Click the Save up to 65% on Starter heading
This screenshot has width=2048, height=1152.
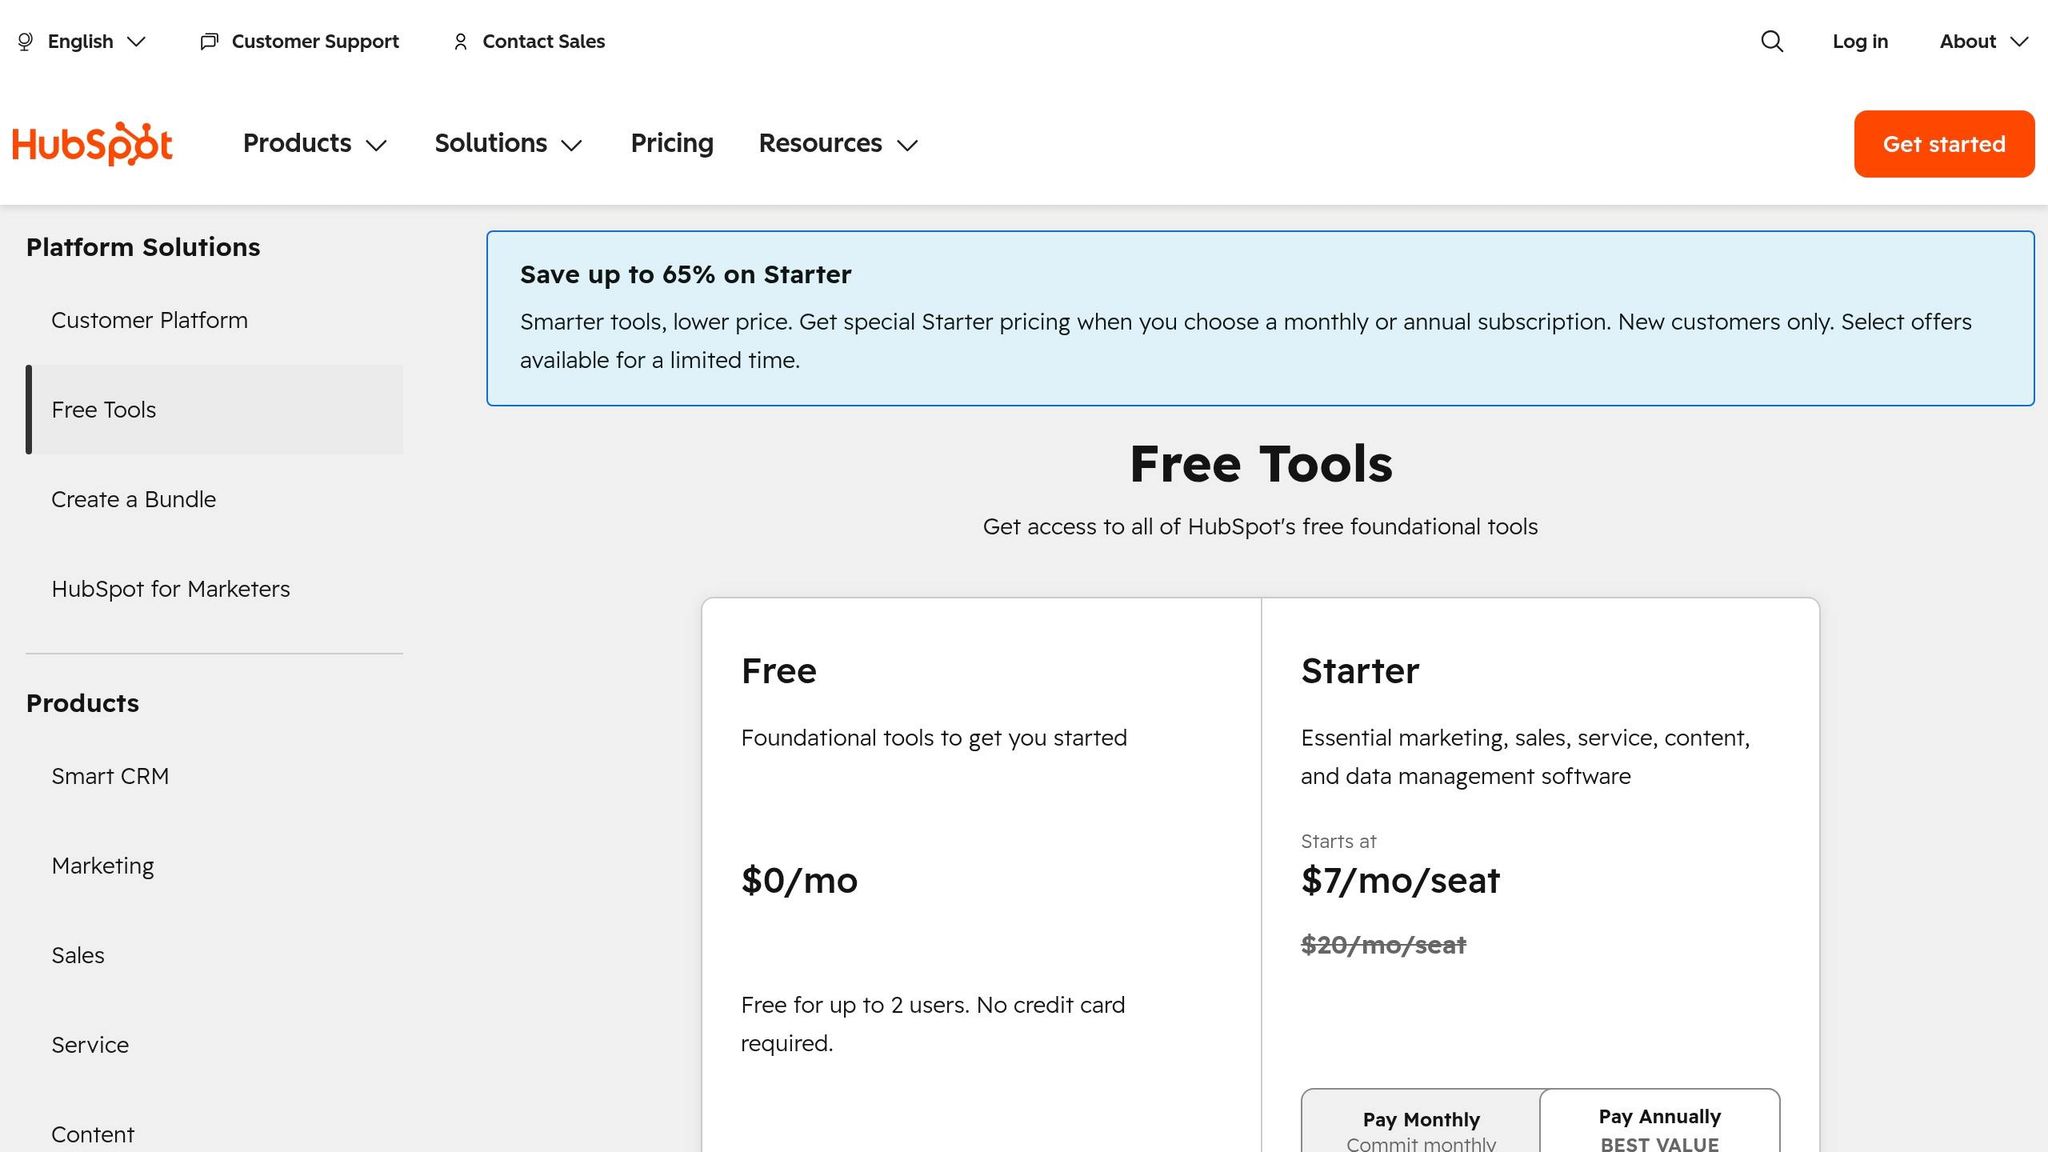(x=685, y=274)
